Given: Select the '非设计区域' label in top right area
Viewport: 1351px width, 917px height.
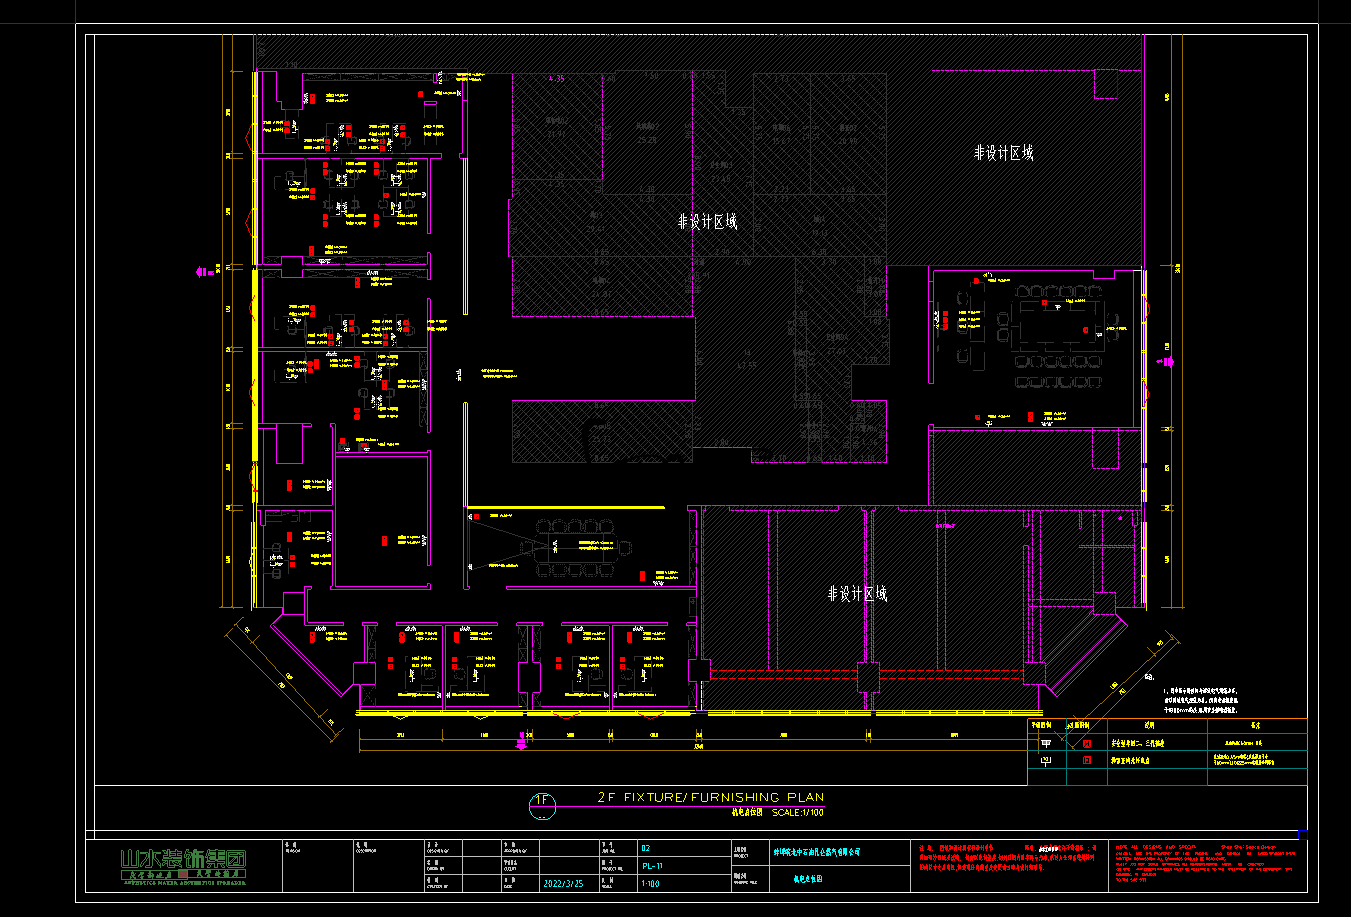Looking at the screenshot, I should [1003, 153].
